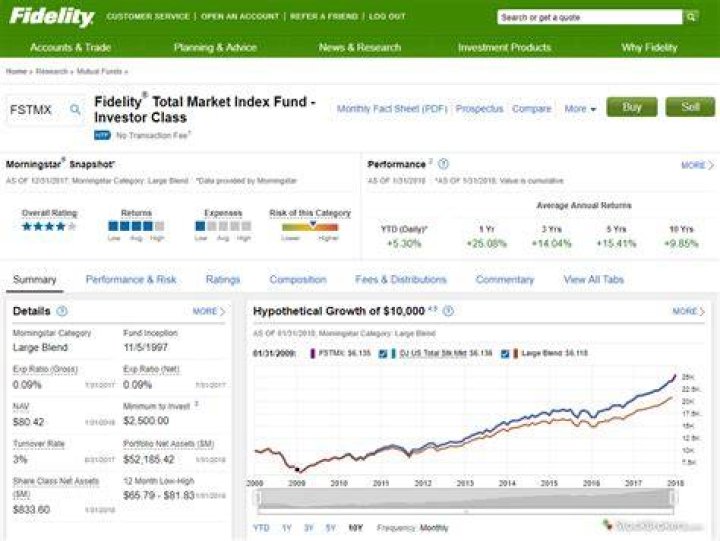Click the Risk of this Category gauge
This screenshot has width=720, height=541.
click(x=310, y=227)
